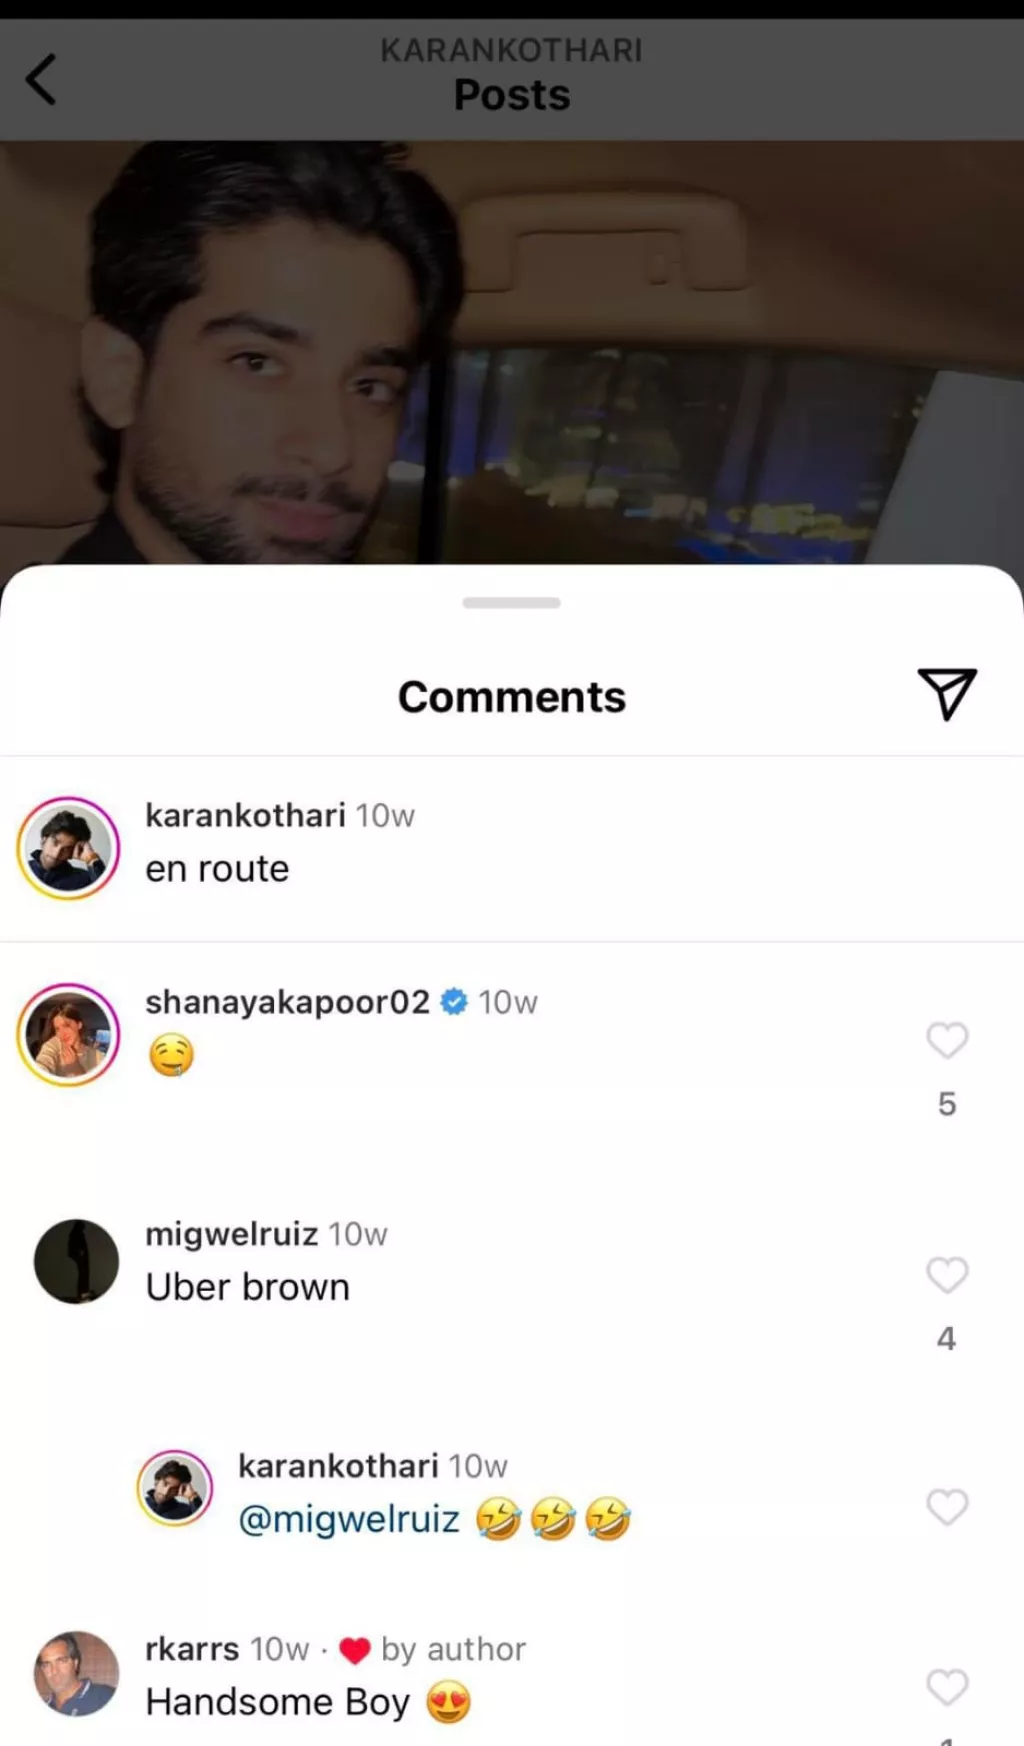Open the @migwelruiz mention link
The width and height of the screenshot is (1024, 1746).
348,1519
